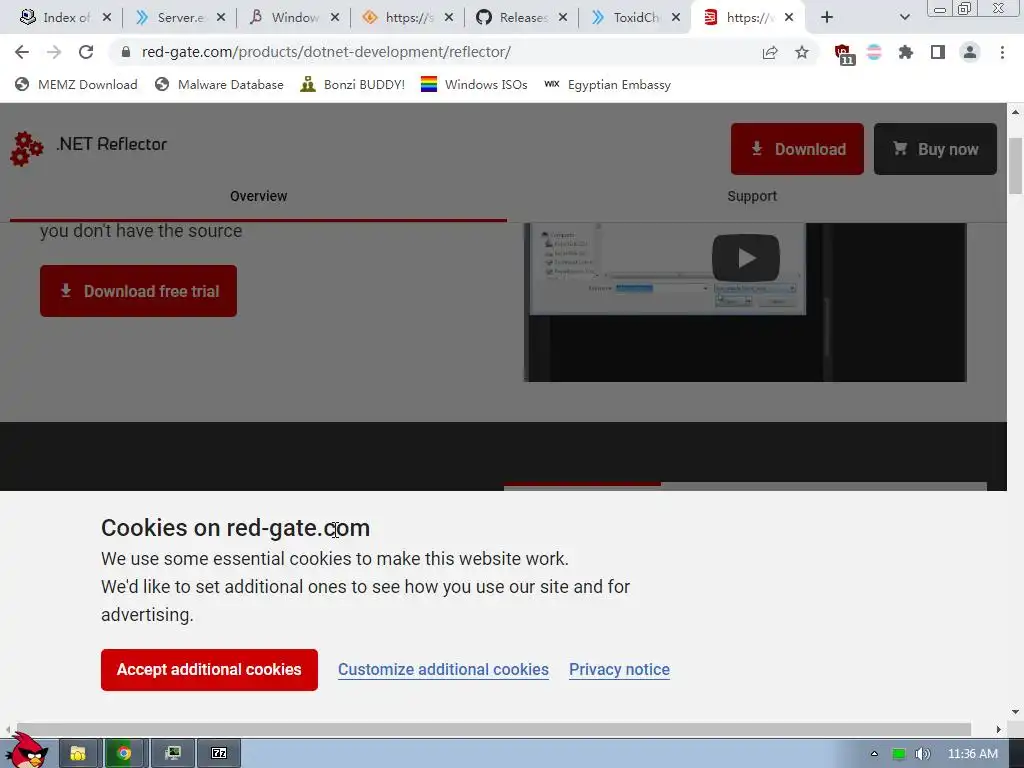Open Windows ISOs bookmark
Image resolution: width=1024 pixels, height=768 pixels.
pos(474,84)
